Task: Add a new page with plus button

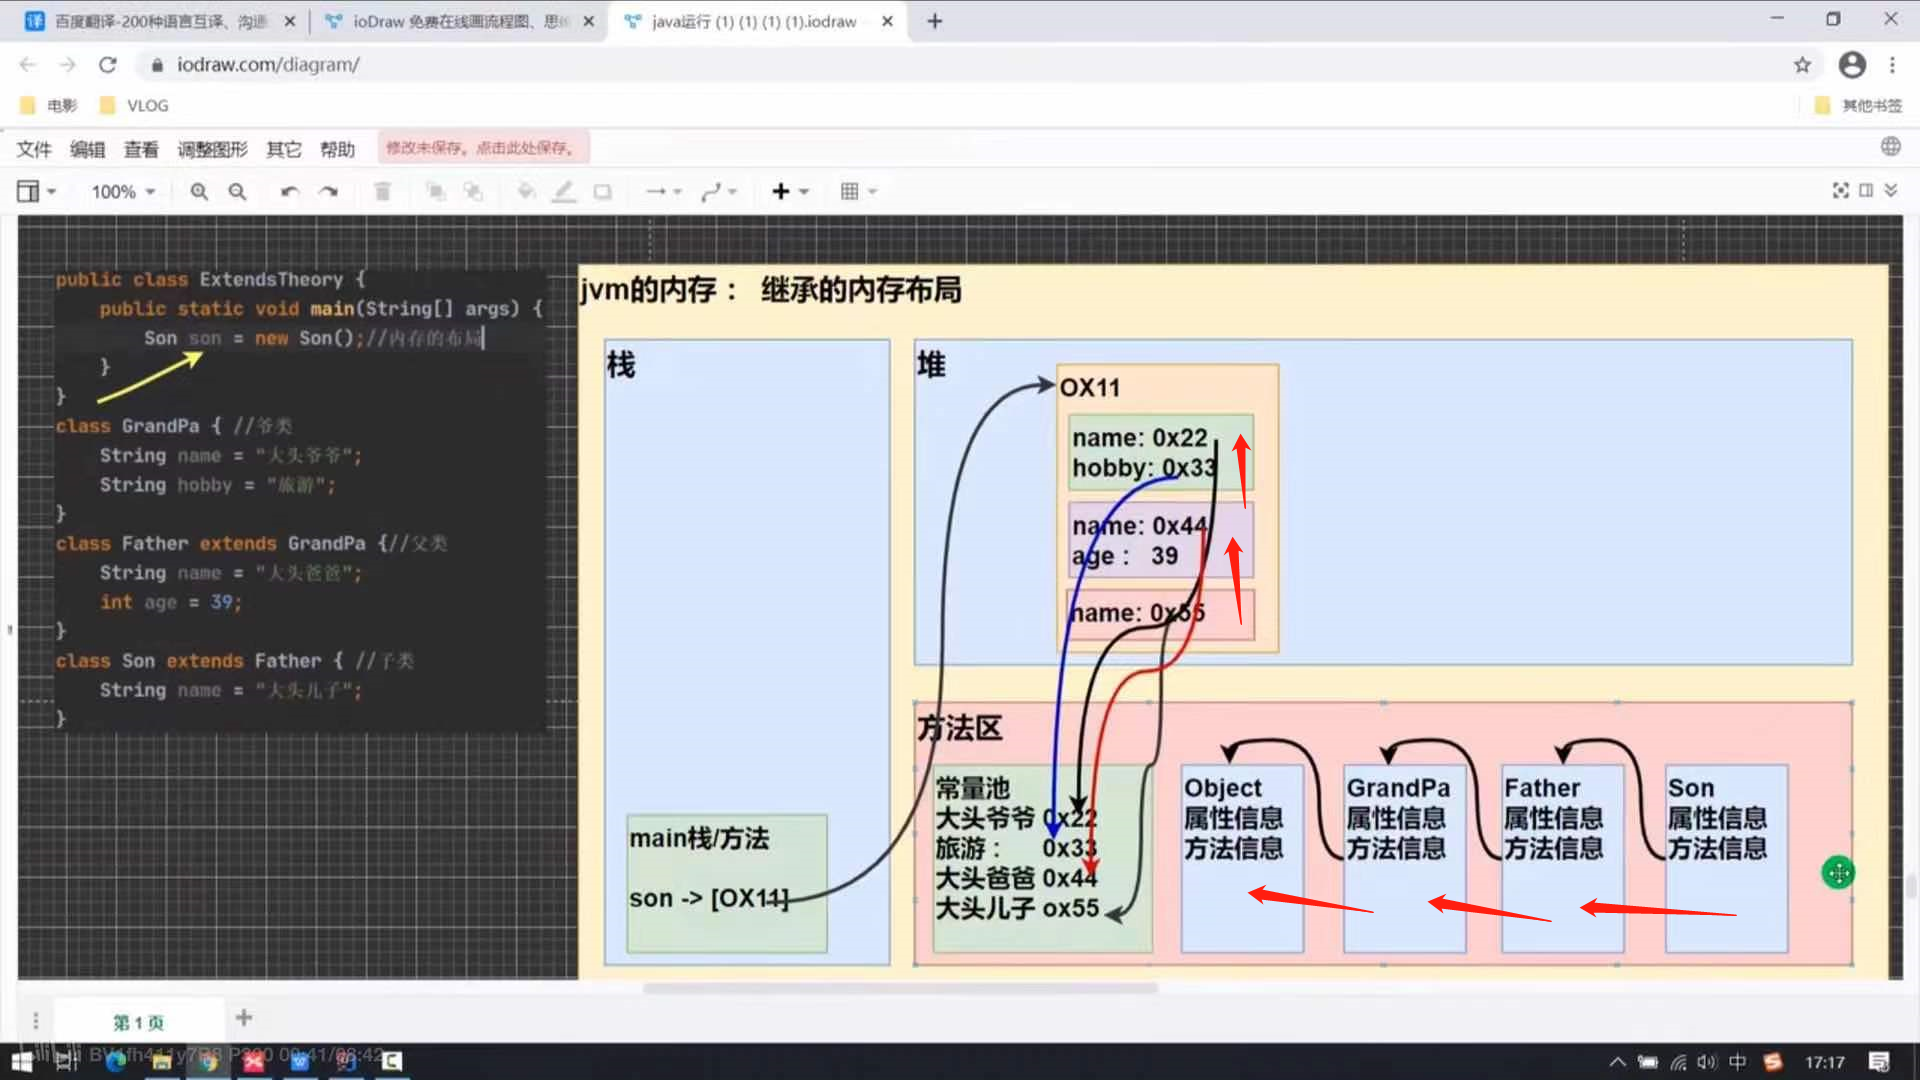Action: 243,1018
